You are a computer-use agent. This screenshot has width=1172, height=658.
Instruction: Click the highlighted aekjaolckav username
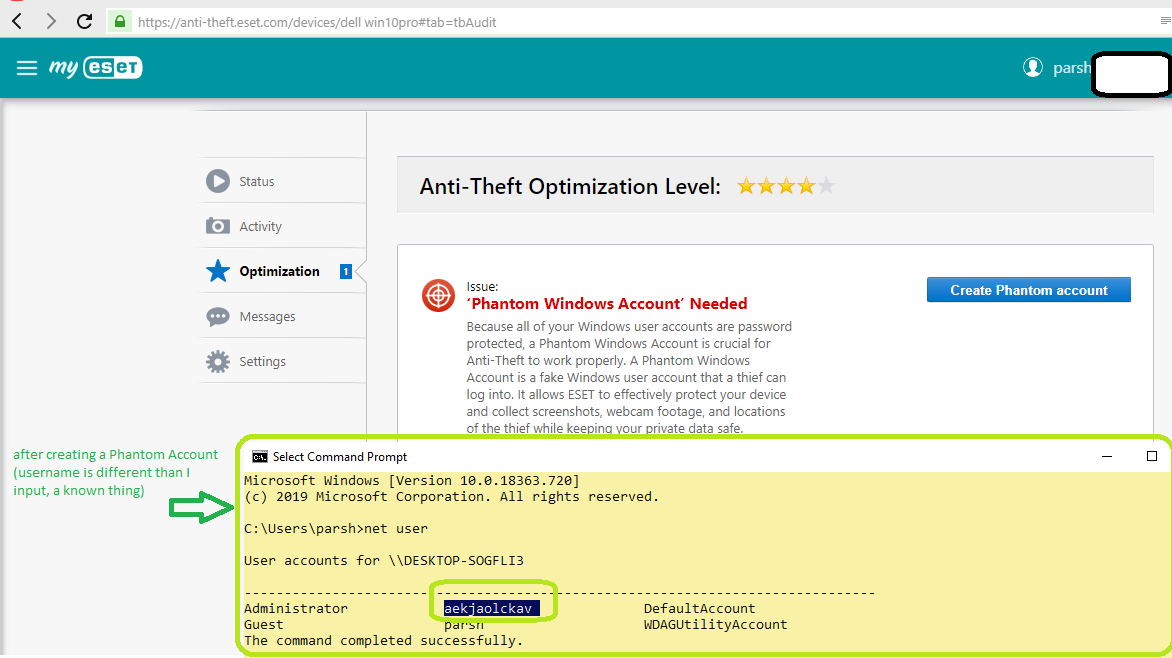(x=490, y=609)
